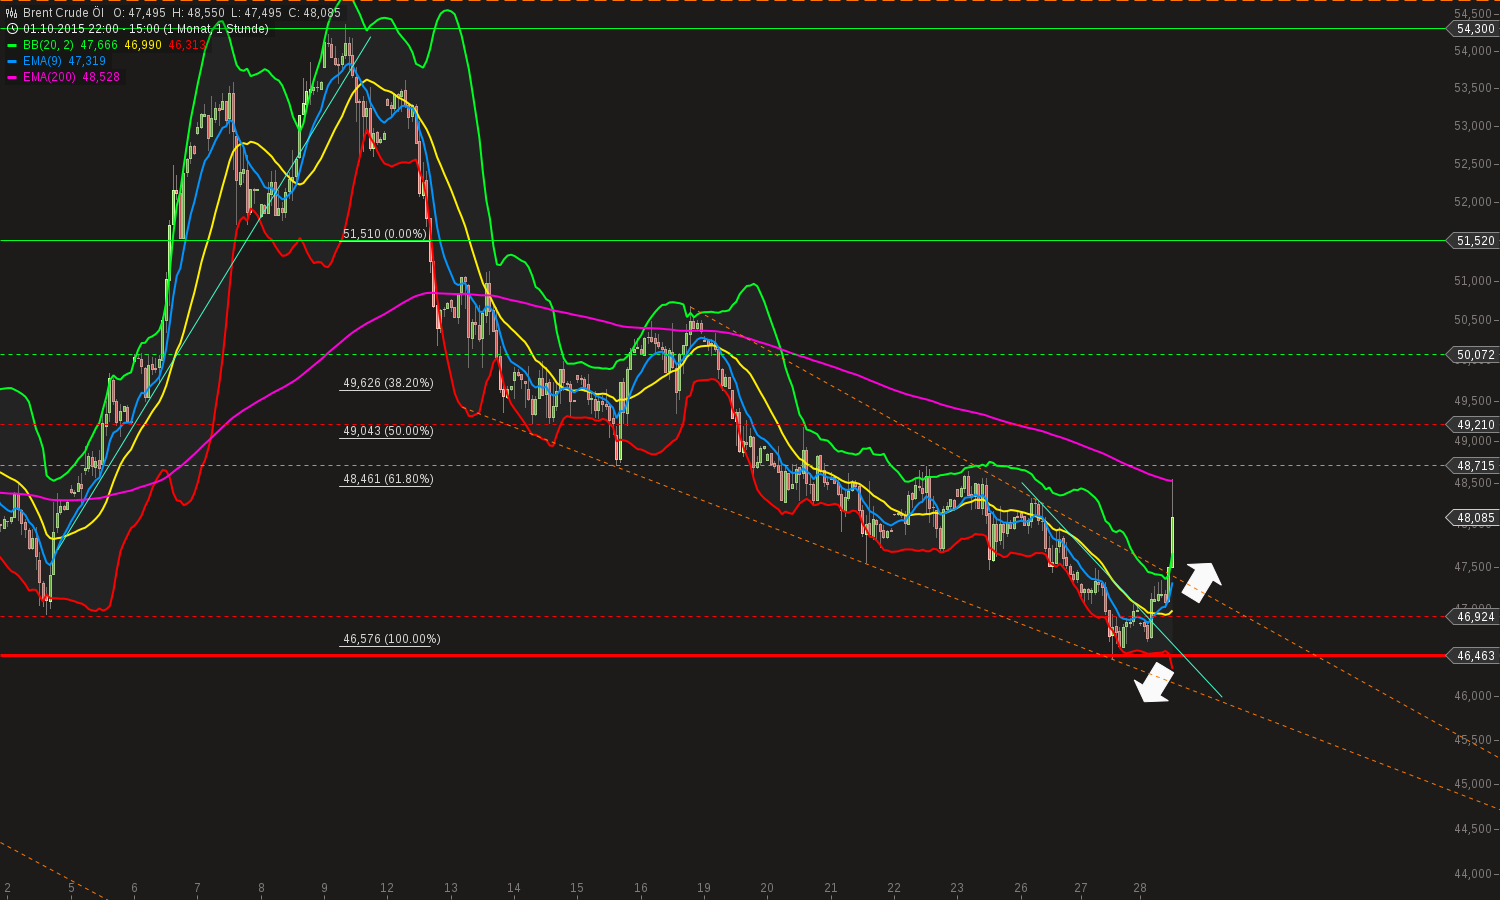
Task: Click the 54,300 price level tag
Action: 1475,29
